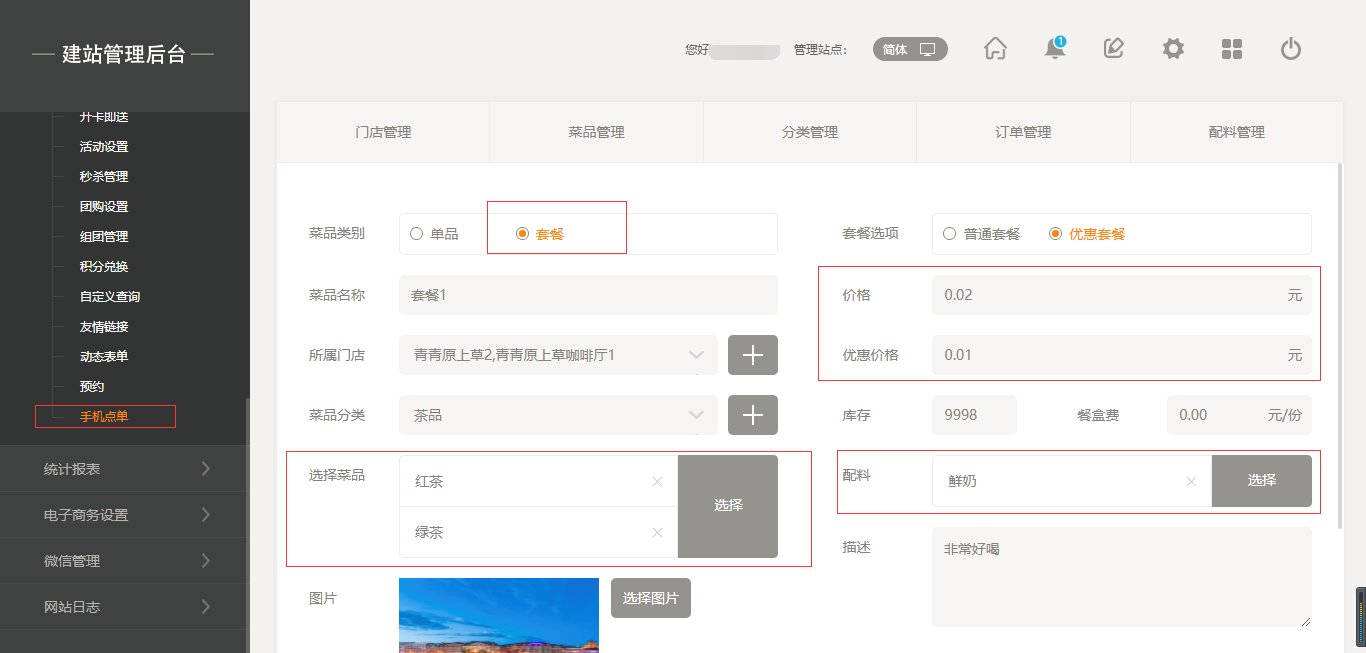
Task: Add a store with the plus button beside 所属门店
Action: [x=752, y=355]
